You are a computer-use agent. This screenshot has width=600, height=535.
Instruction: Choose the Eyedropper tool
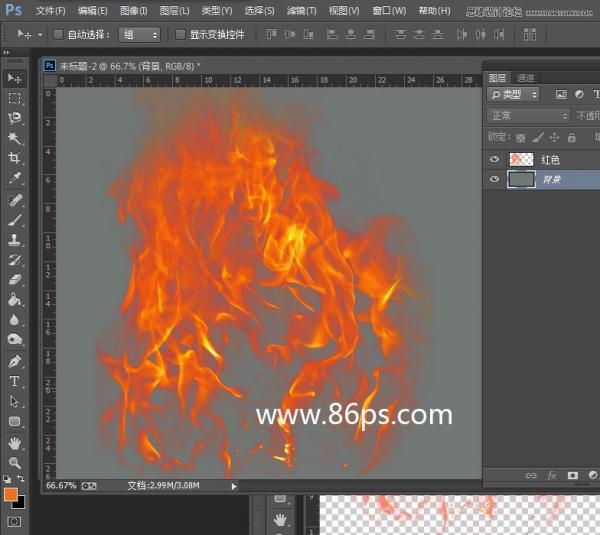15,178
